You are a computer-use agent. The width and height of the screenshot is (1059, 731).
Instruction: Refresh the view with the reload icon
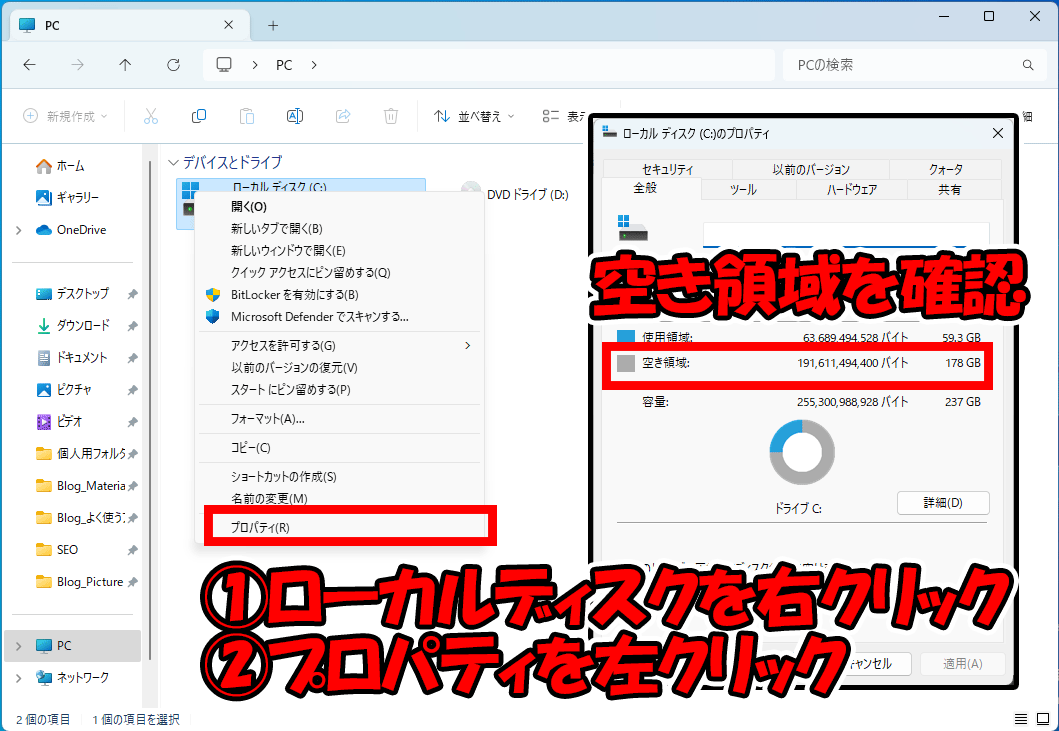tap(172, 64)
